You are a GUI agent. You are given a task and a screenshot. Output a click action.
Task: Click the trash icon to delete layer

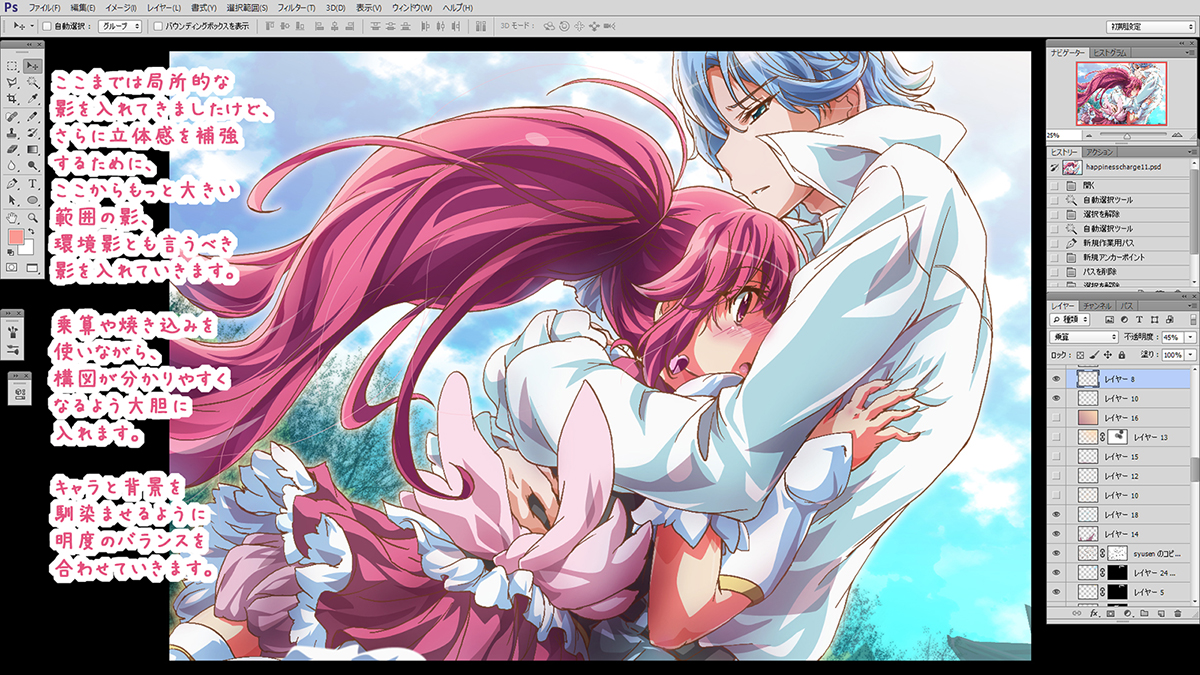pyautogui.click(x=1178, y=613)
